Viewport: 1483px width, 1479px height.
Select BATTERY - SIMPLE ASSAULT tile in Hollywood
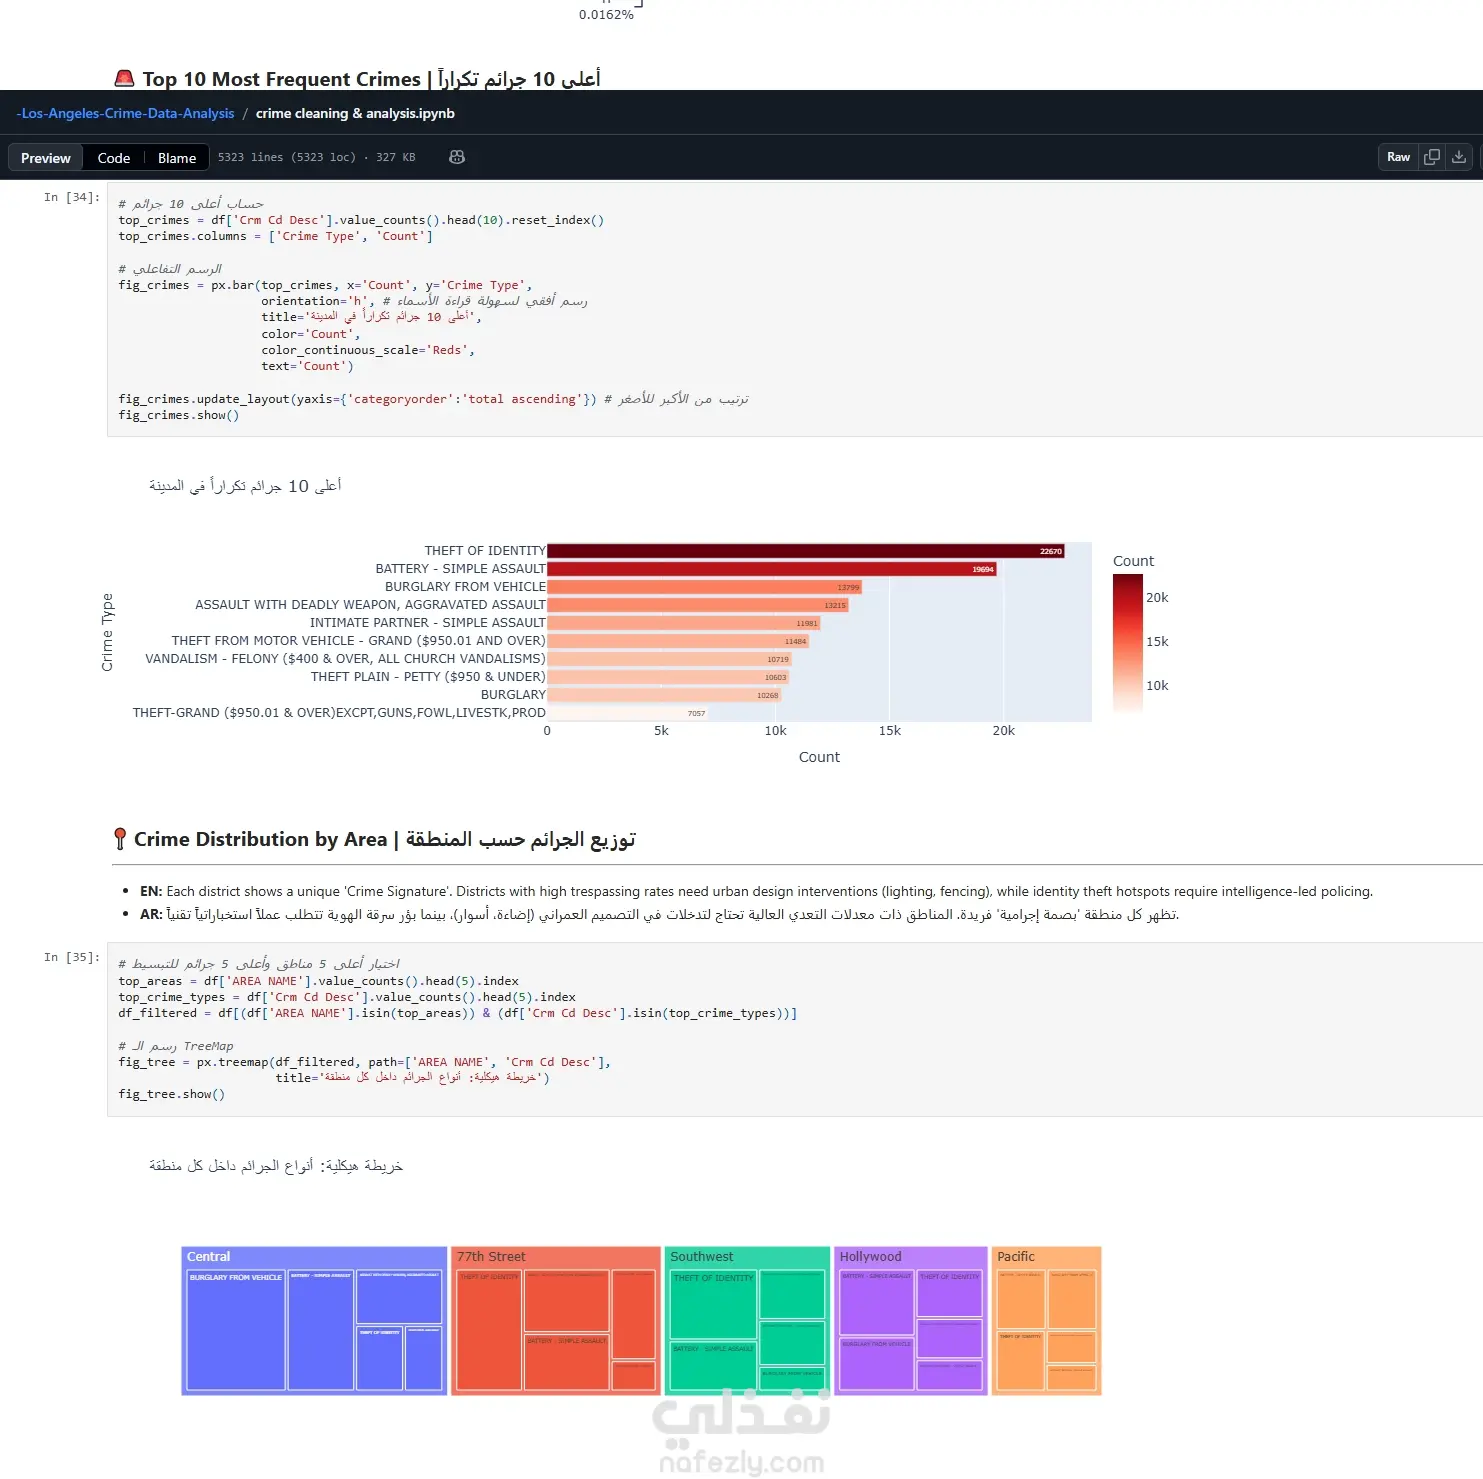[x=876, y=1302]
